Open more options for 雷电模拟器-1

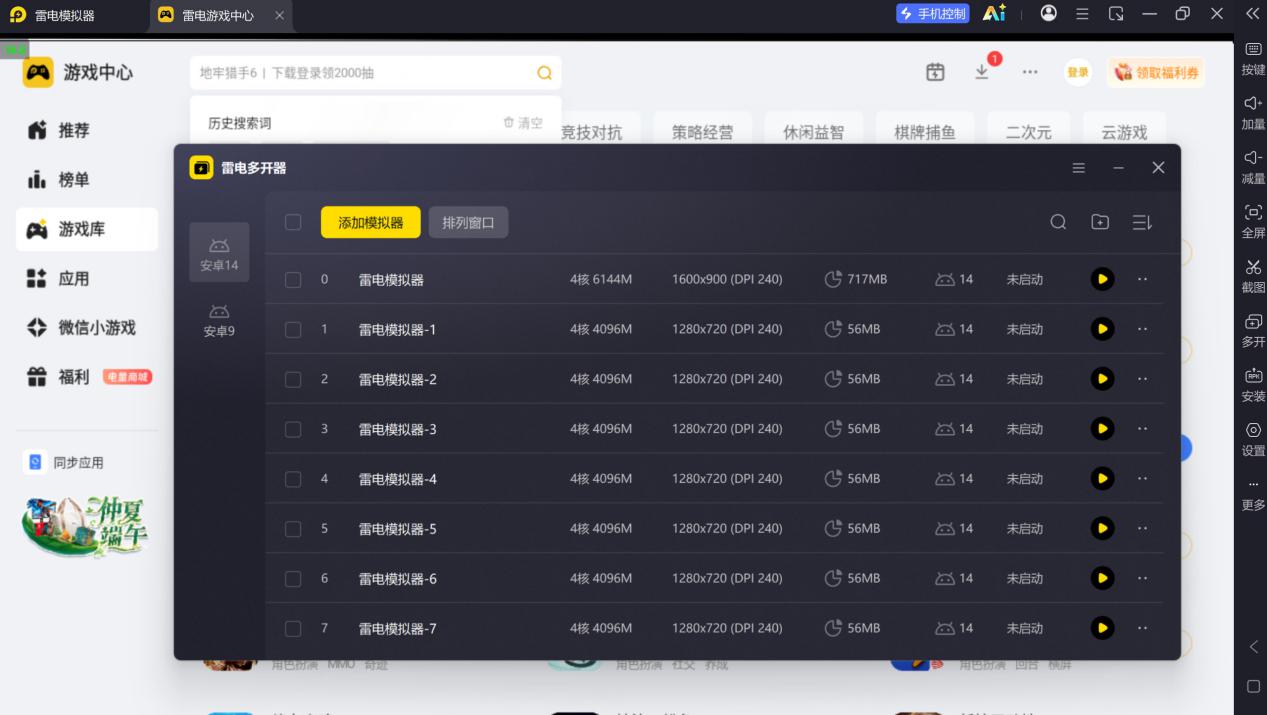[1143, 329]
